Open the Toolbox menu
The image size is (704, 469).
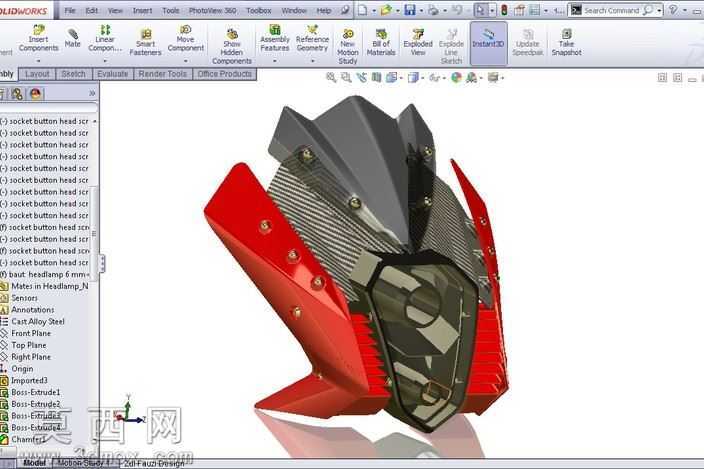point(259,10)
